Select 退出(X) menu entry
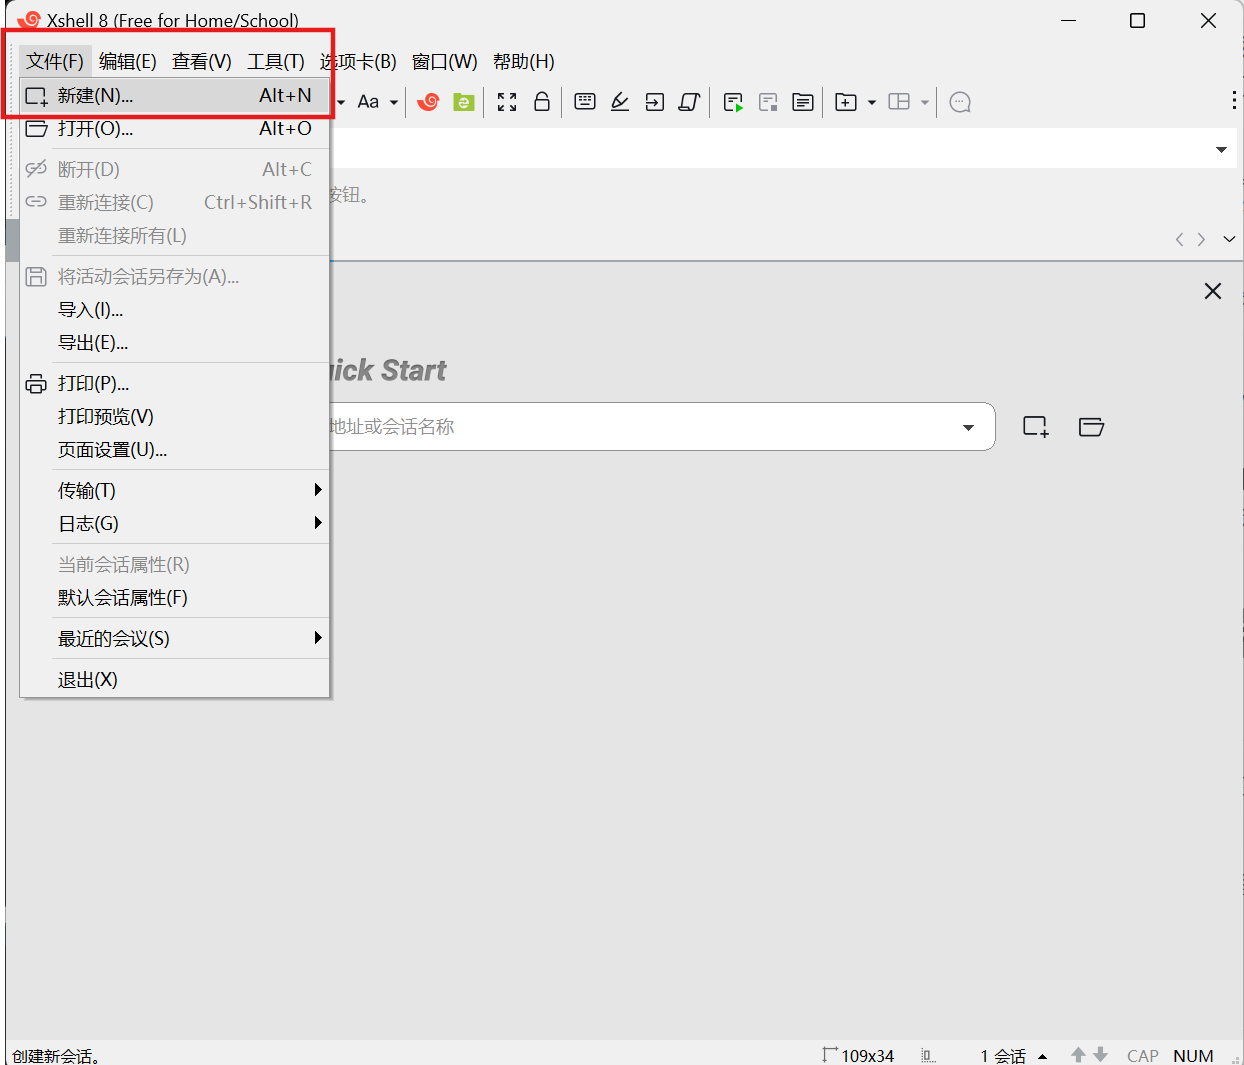The image size is (1244, 1065). [174, 680]
